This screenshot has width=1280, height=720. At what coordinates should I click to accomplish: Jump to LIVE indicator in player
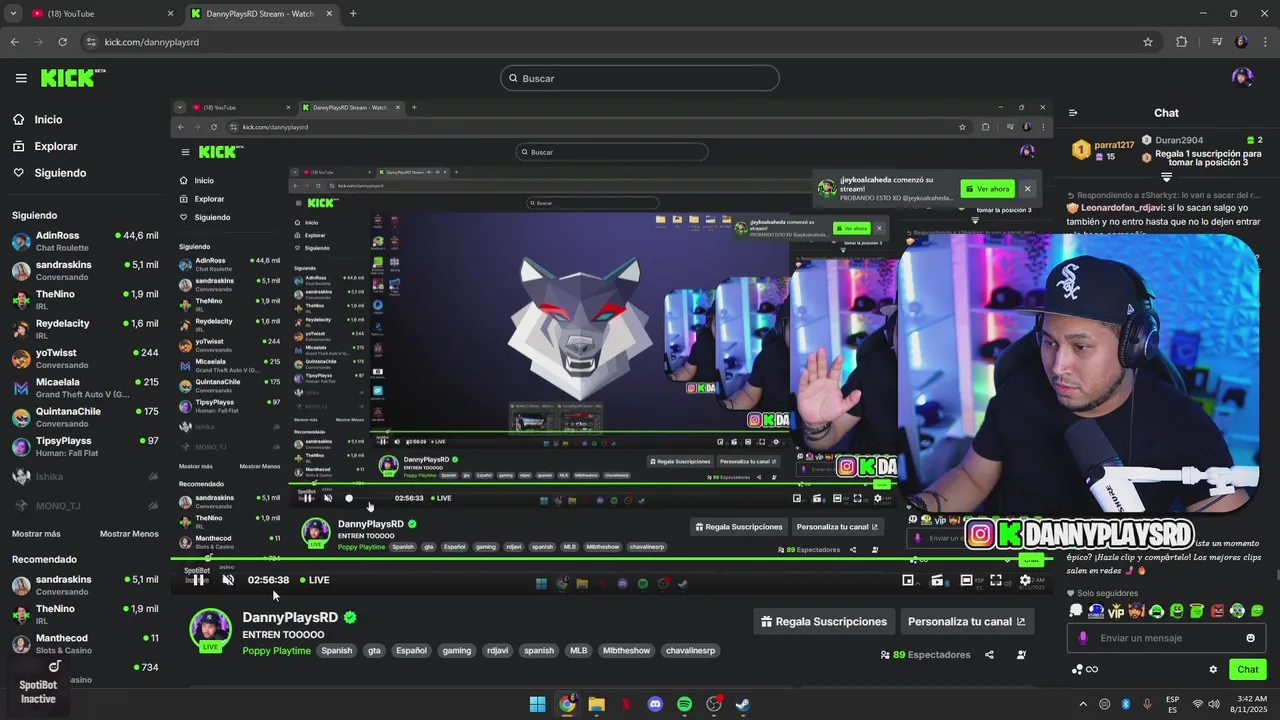pos(315,580)
